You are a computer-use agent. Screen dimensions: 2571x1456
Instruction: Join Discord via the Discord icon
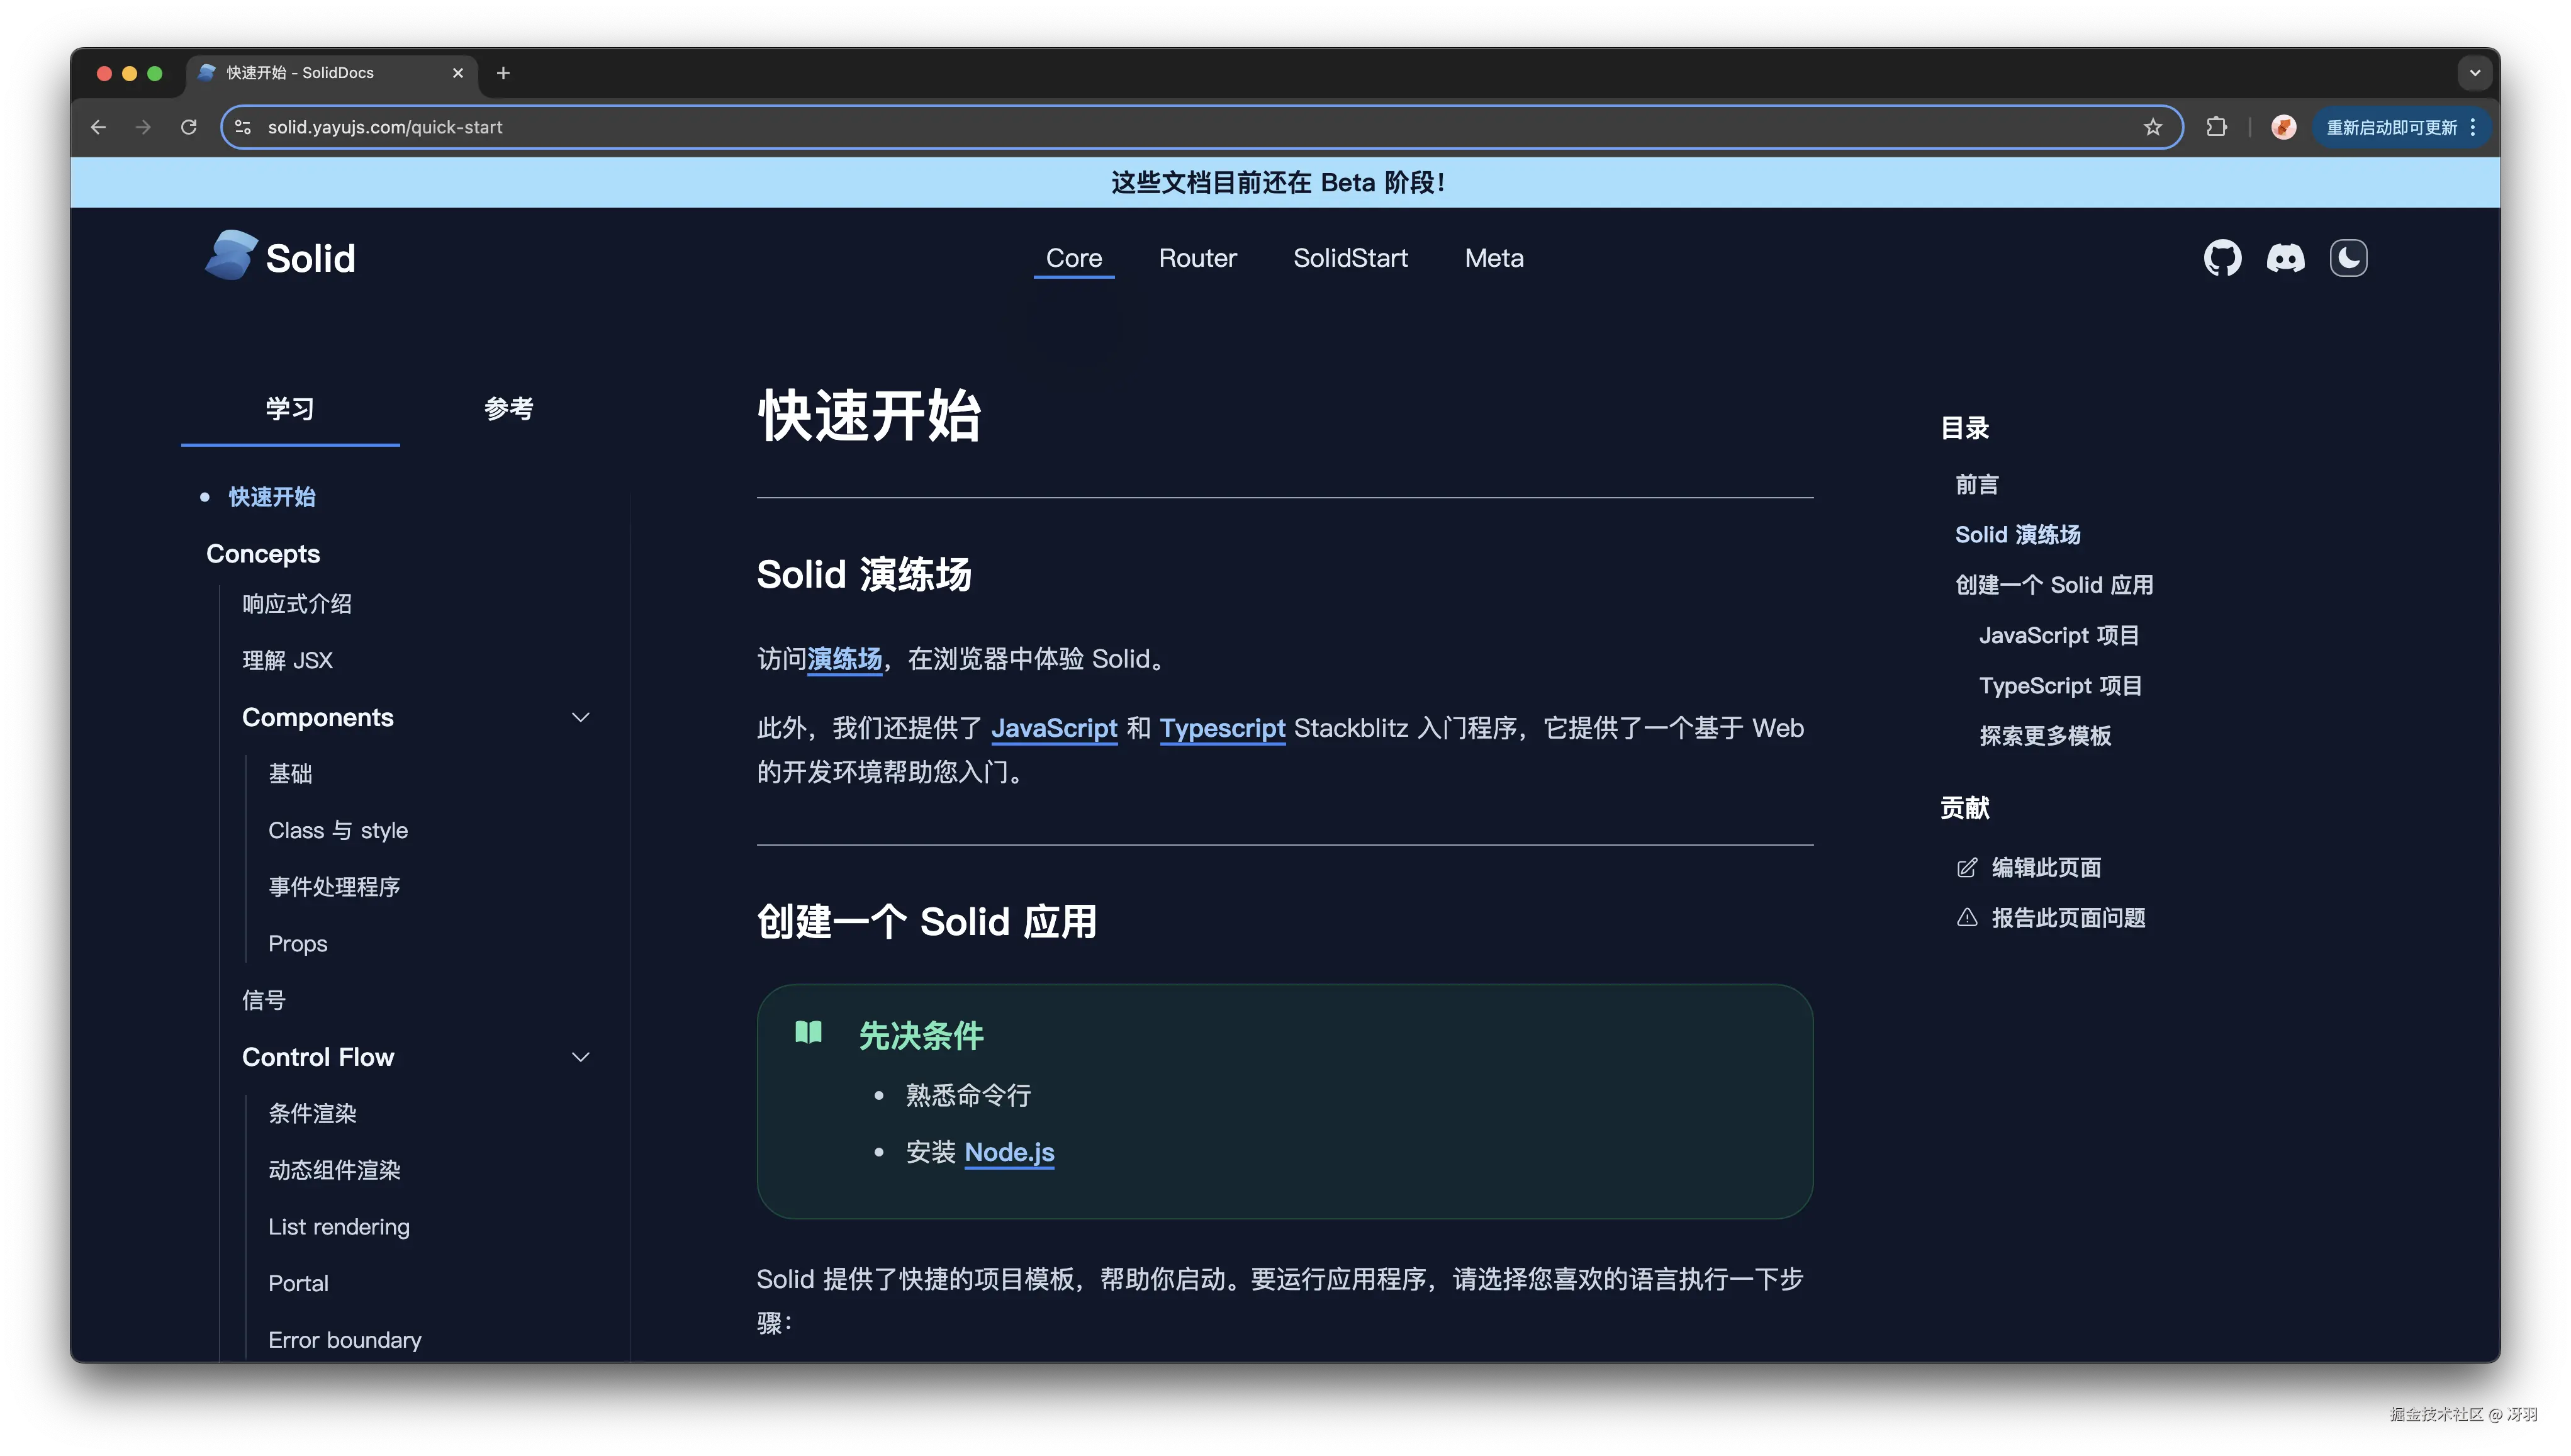coord(2286,257)
